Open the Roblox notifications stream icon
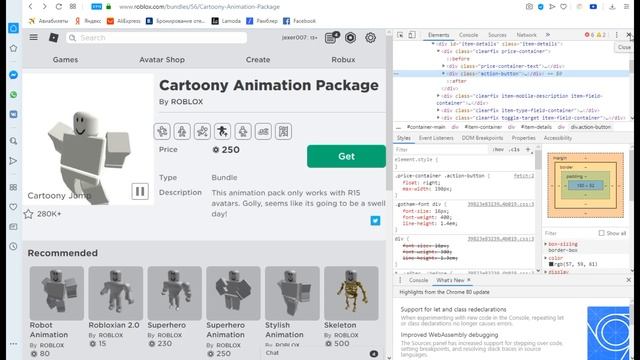Screen dimensions: 640x360 (x=331, y=38)
